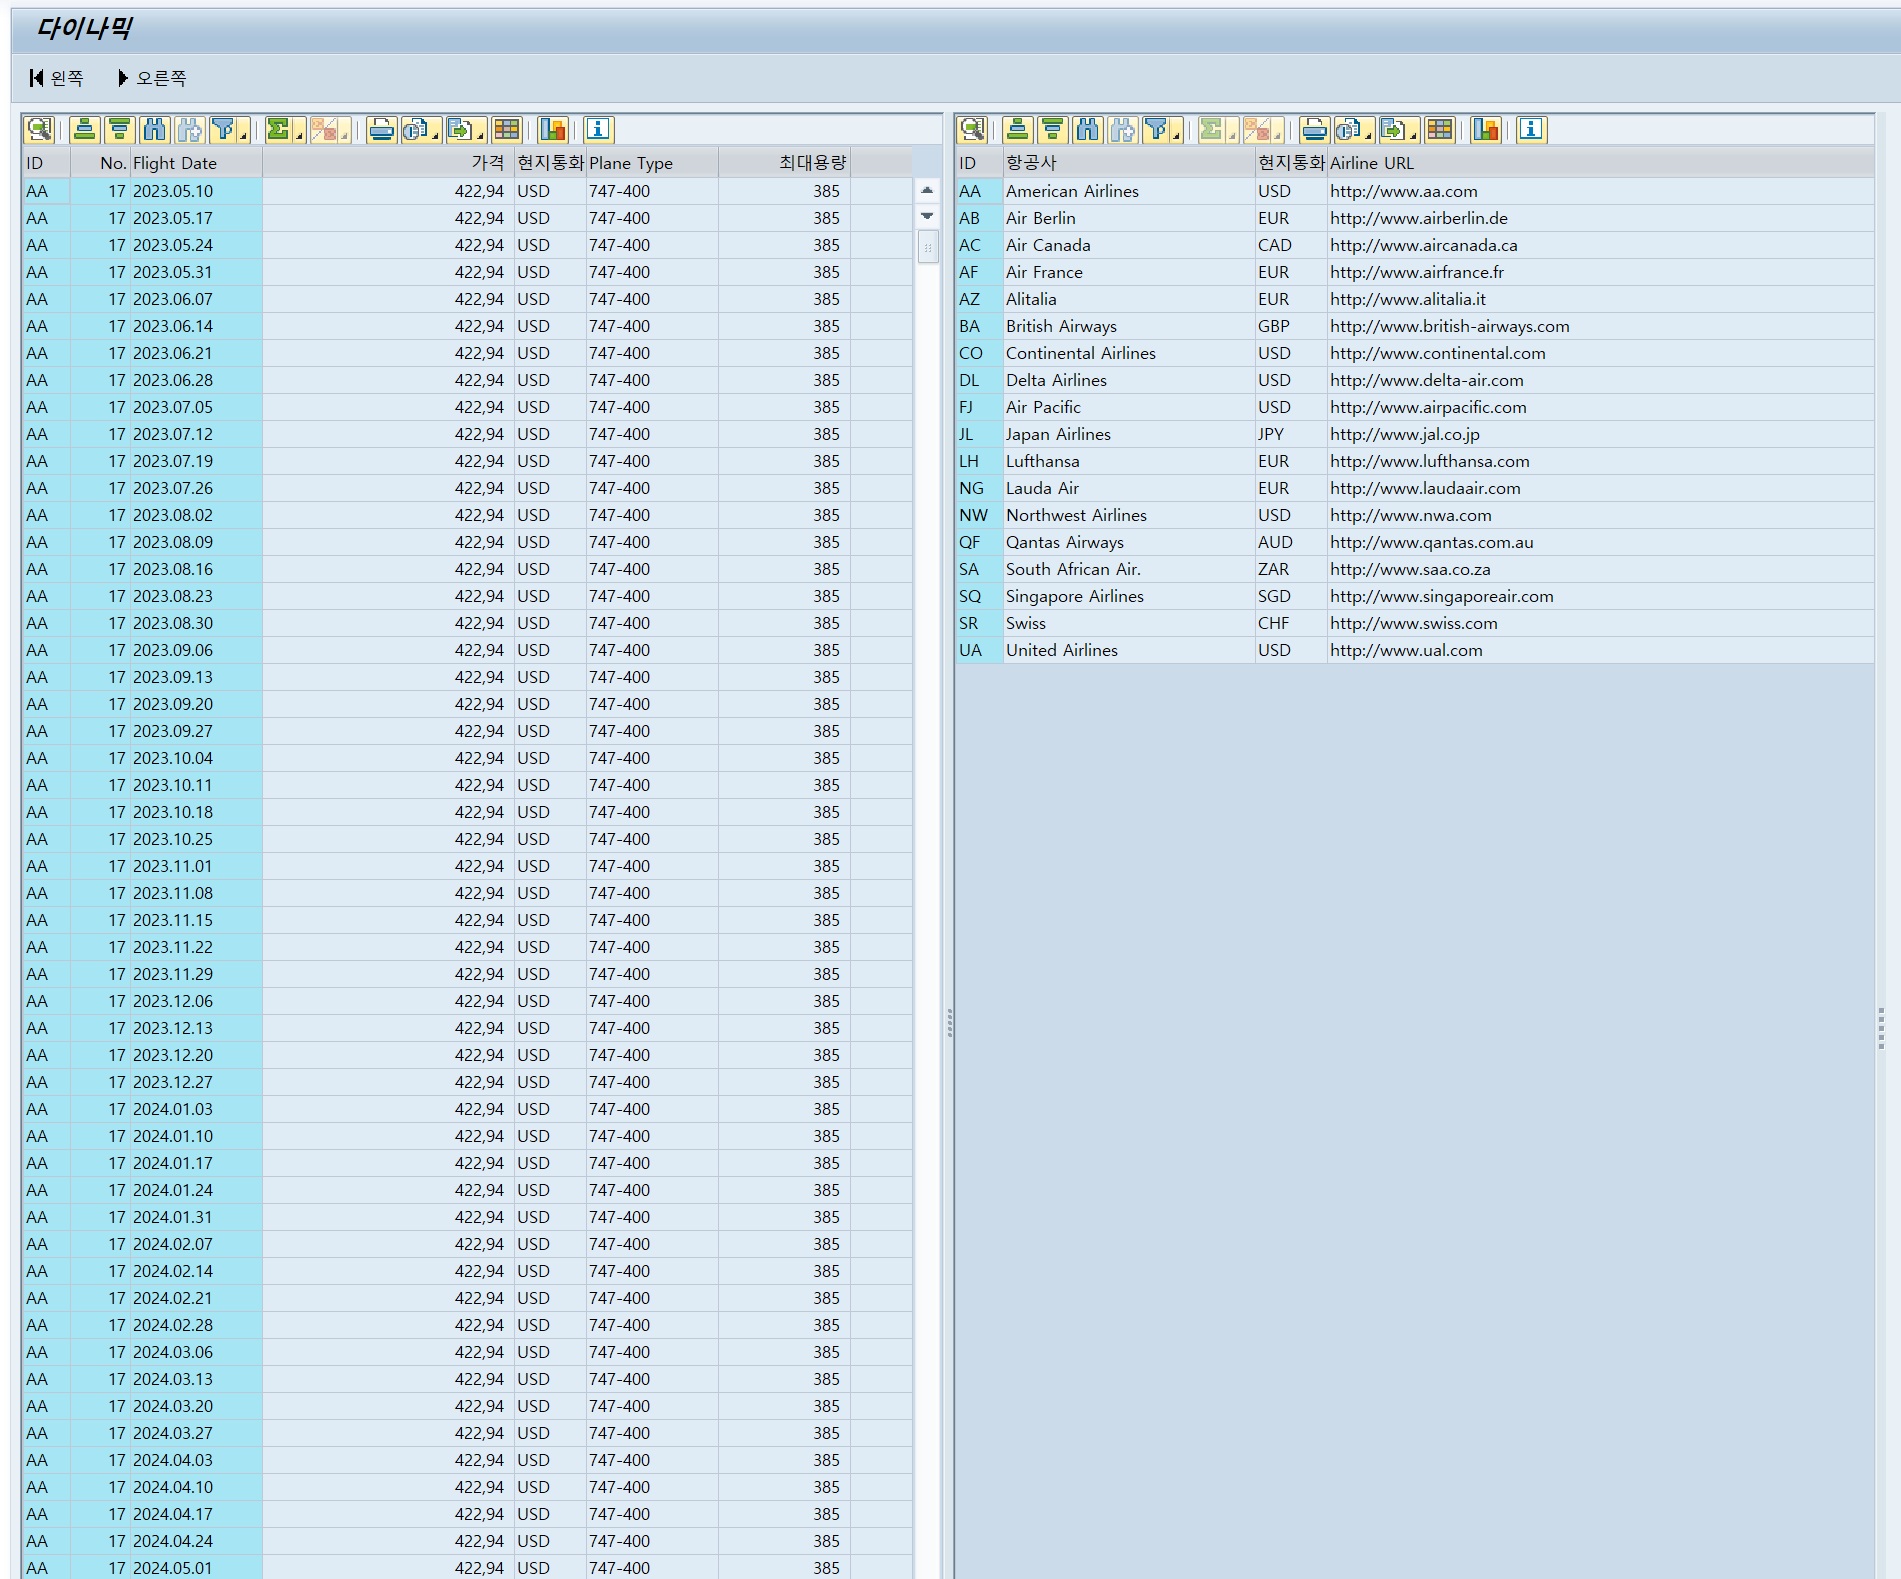Image resolution: width=1901 pixels, height=1579 pixels.
Task: Open layout settings in right airlines grid
Action: click(1440, 129)
